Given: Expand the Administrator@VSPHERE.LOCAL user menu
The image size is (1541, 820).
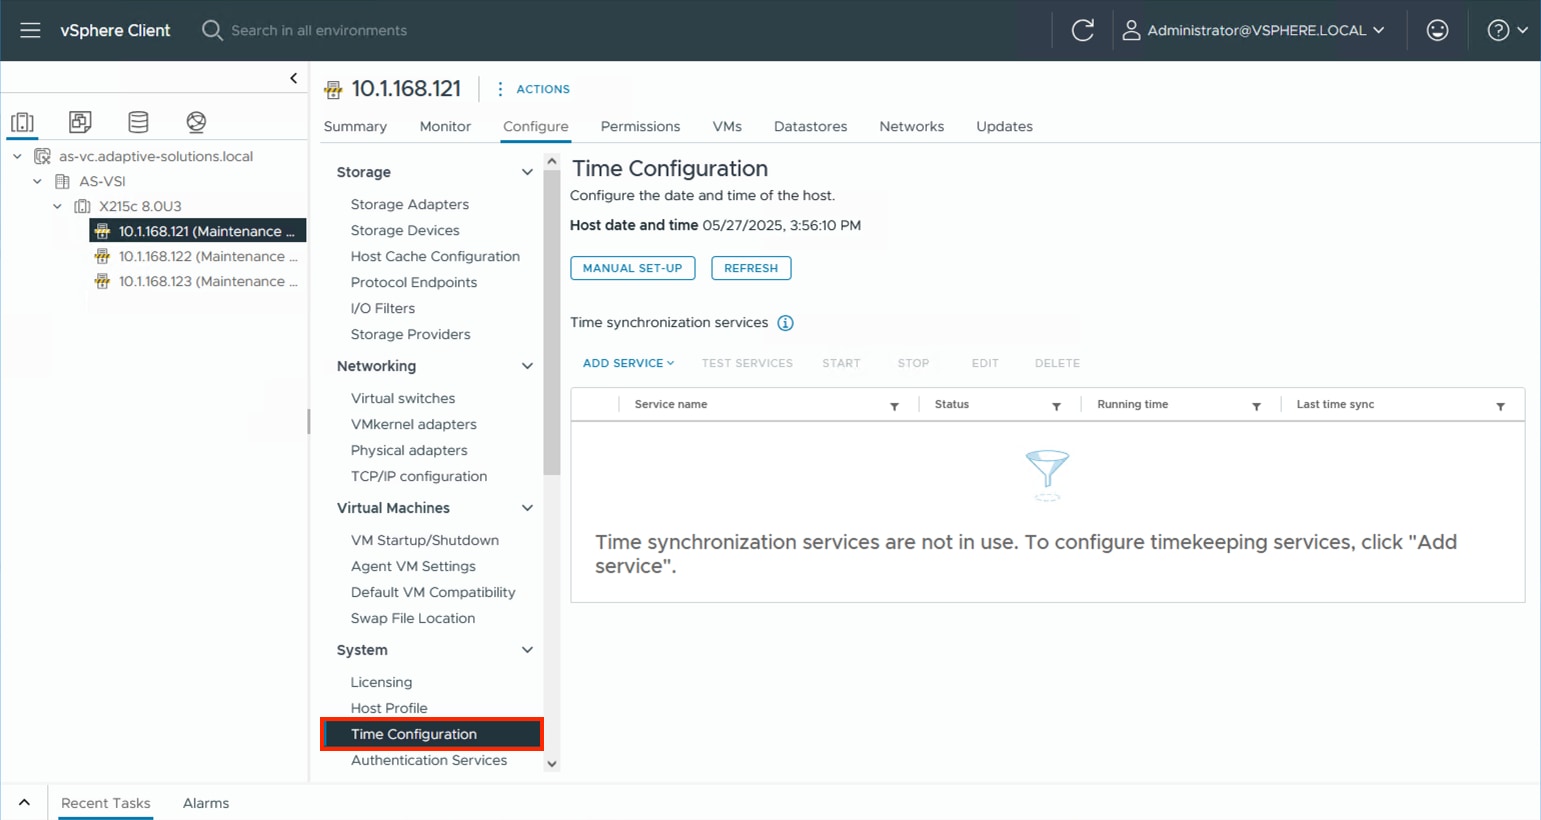Looking at the screenshot, I should (1254, 30).
